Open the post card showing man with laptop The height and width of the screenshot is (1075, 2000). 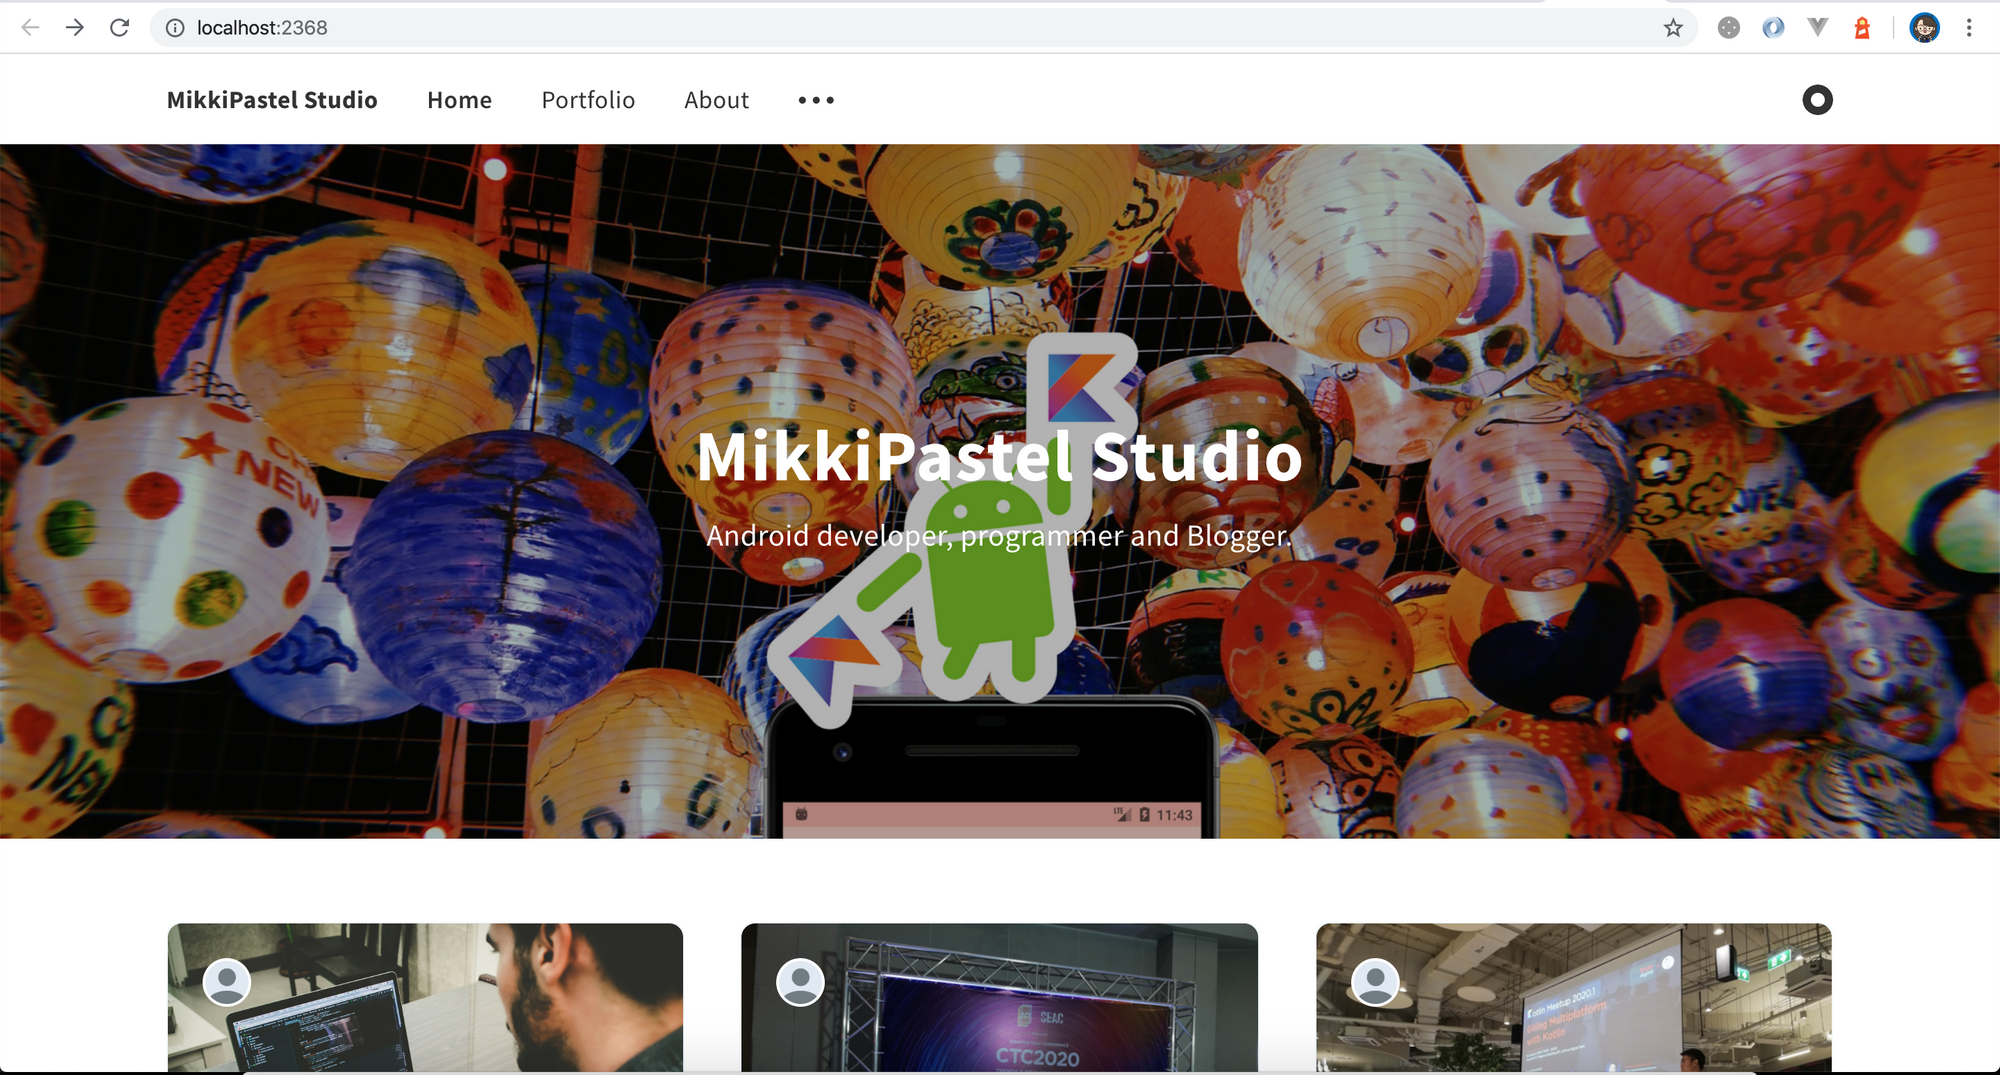click(x=425, y=998)
